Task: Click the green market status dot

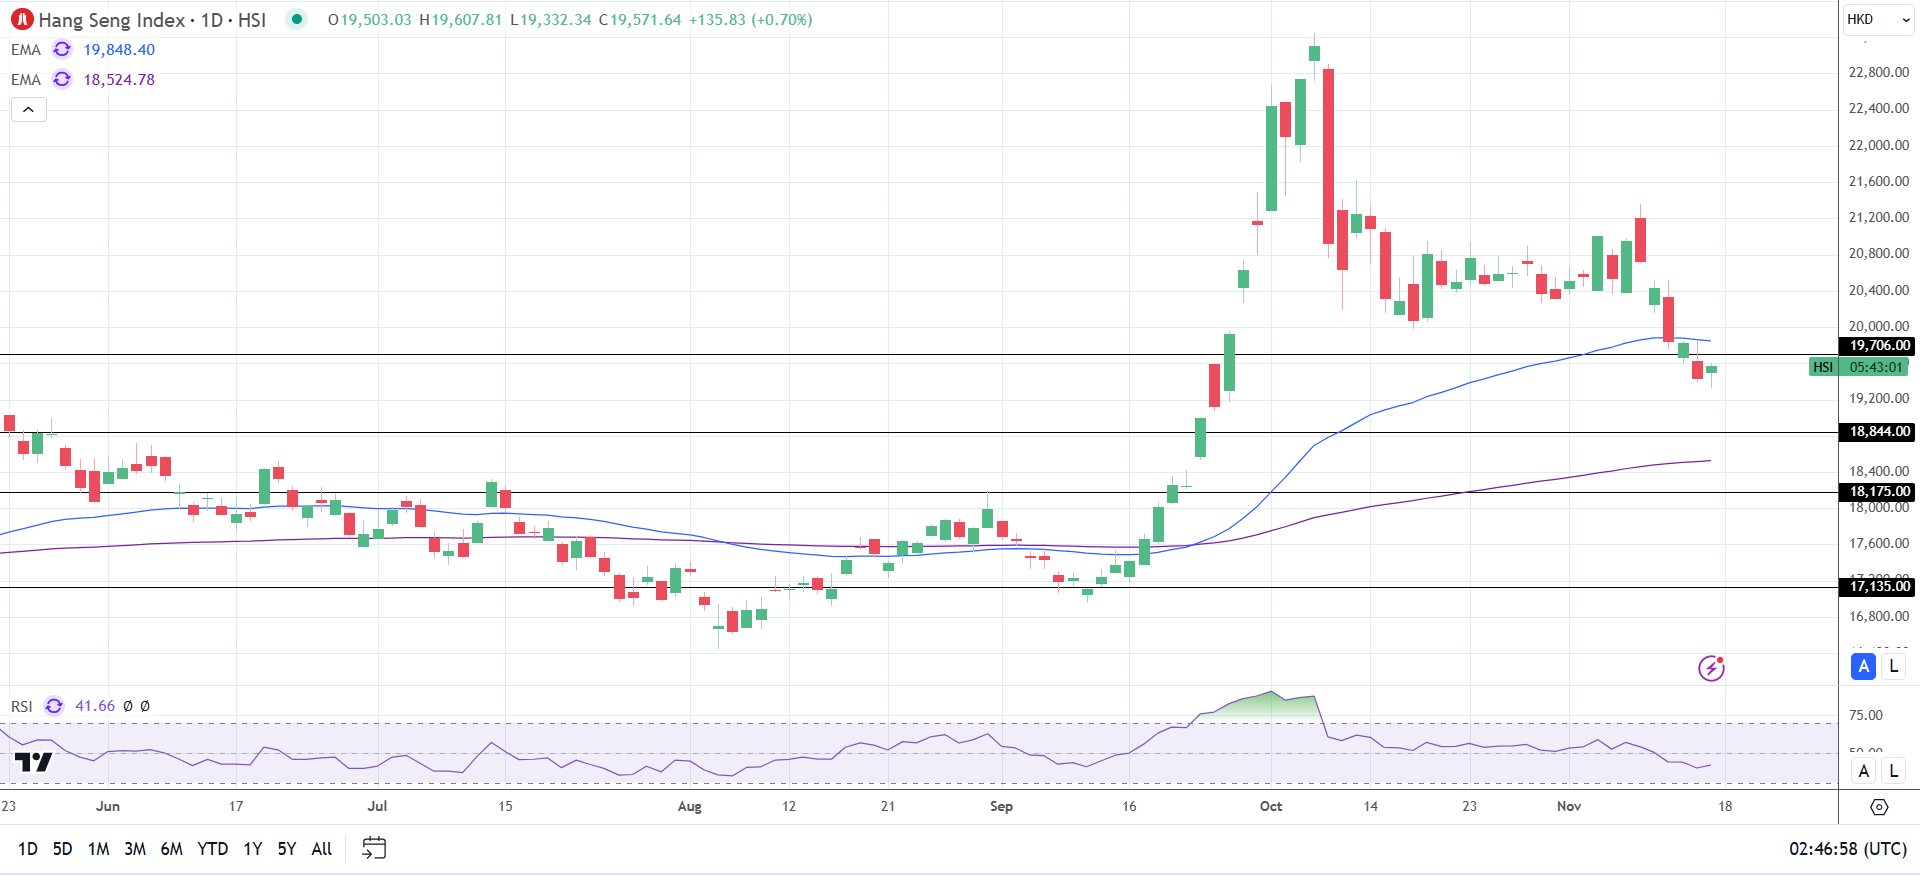Action: (297, 19)
